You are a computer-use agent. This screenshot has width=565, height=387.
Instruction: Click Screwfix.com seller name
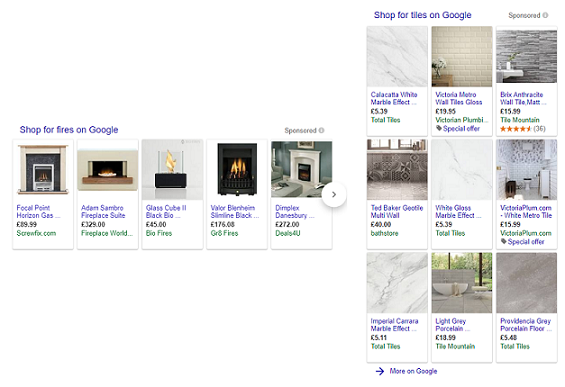pyautogui.click(x=36, y=233)
